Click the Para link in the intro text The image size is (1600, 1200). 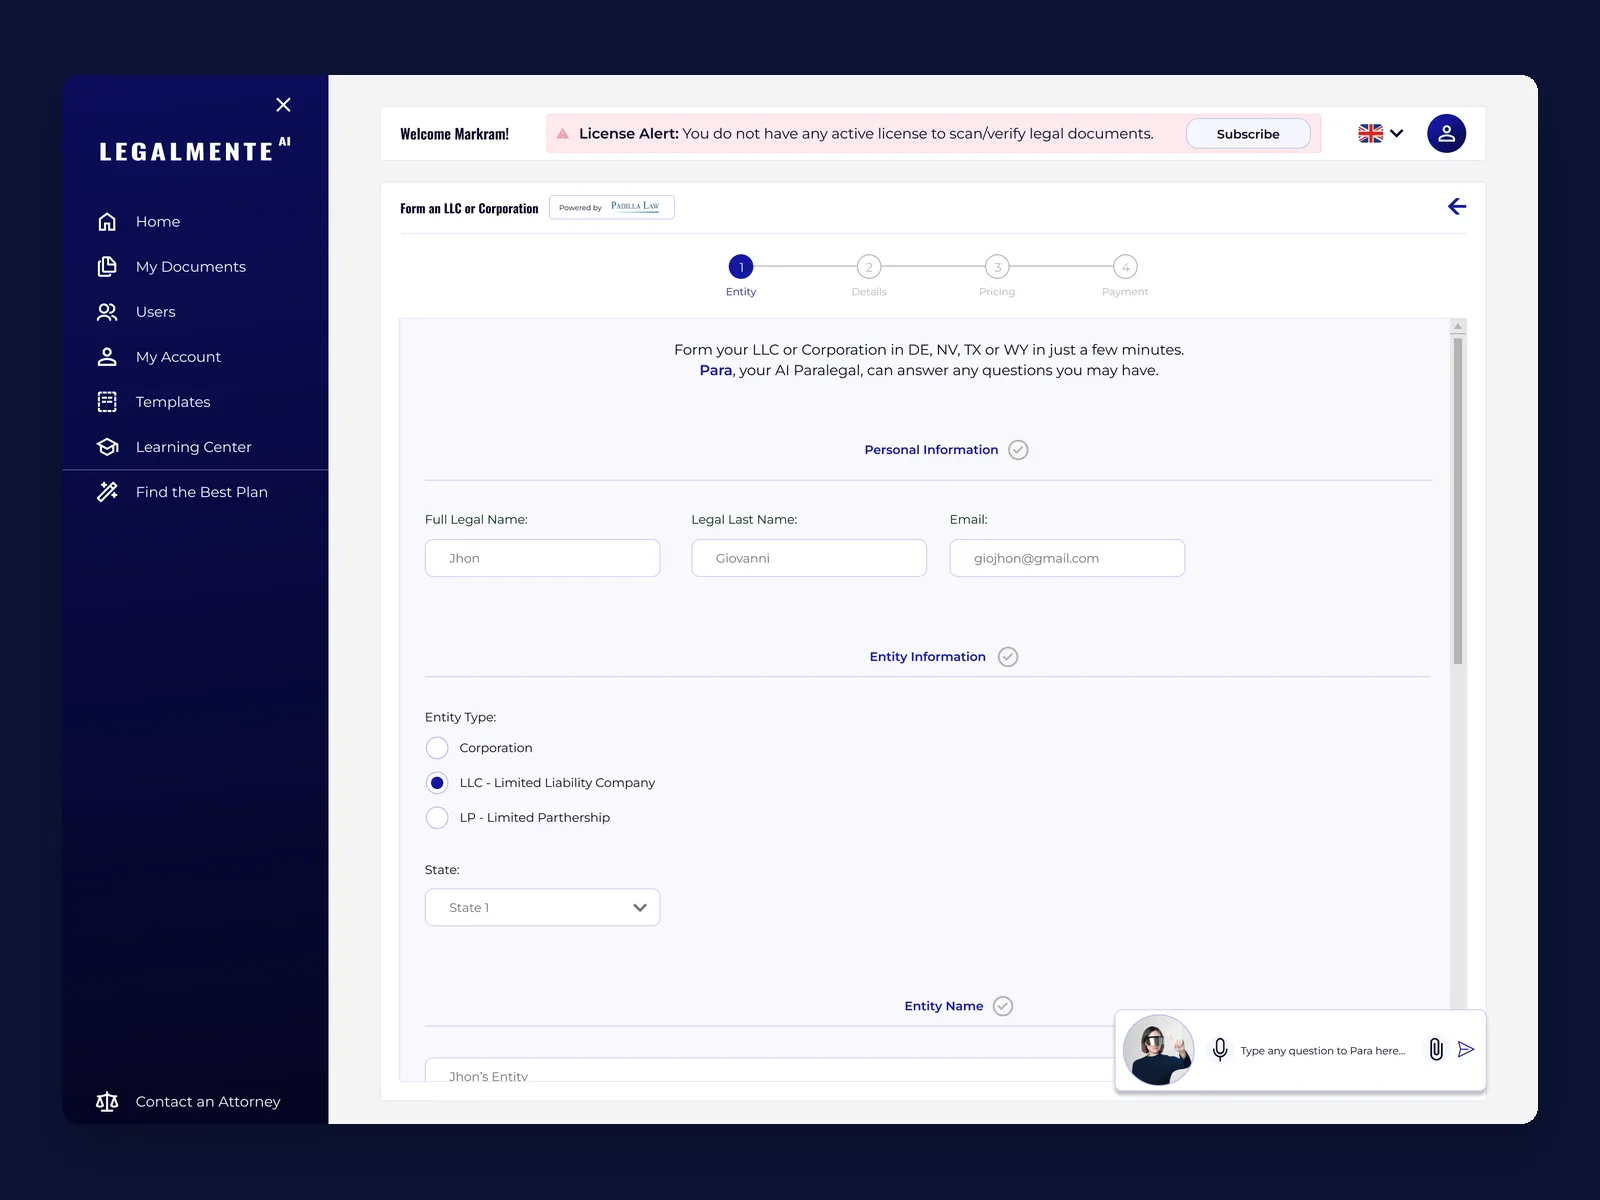(716, 370)
